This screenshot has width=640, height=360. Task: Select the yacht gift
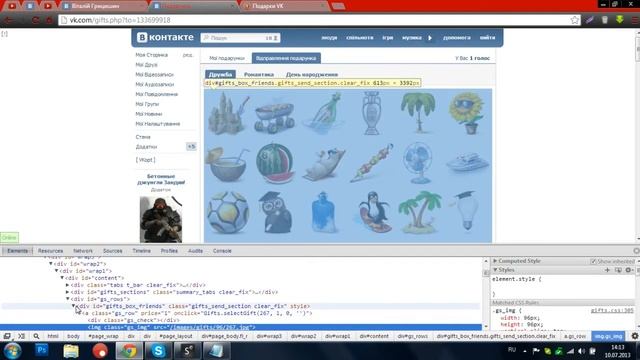467,162
